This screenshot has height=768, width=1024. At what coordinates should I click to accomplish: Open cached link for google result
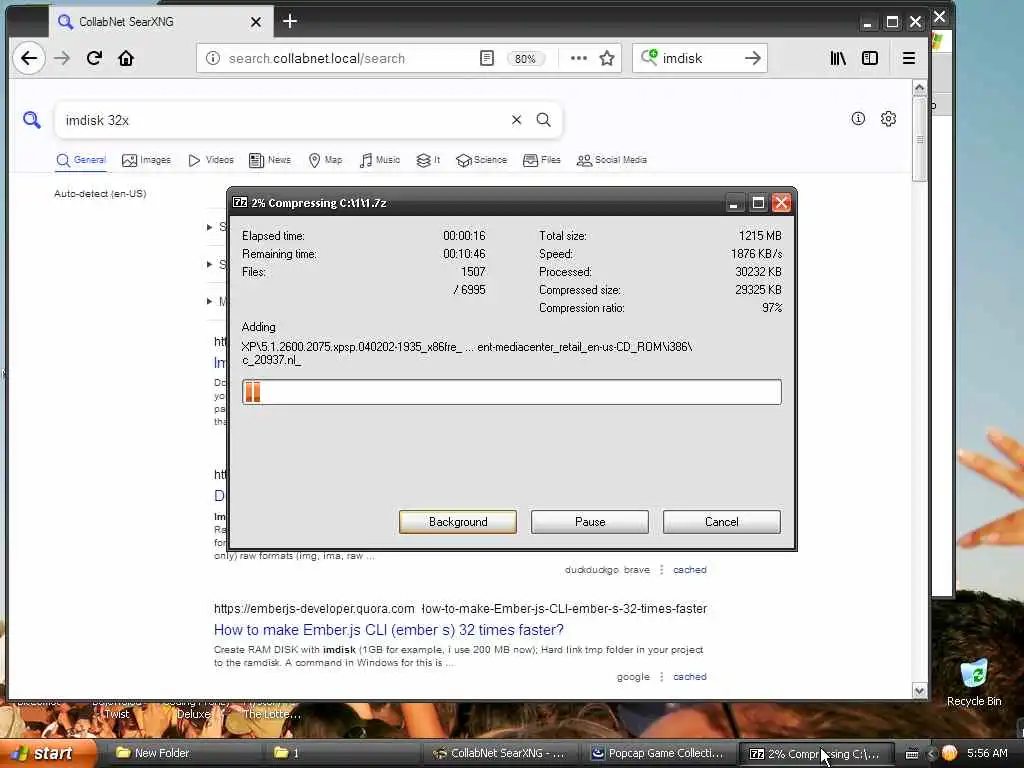(690, 677)
